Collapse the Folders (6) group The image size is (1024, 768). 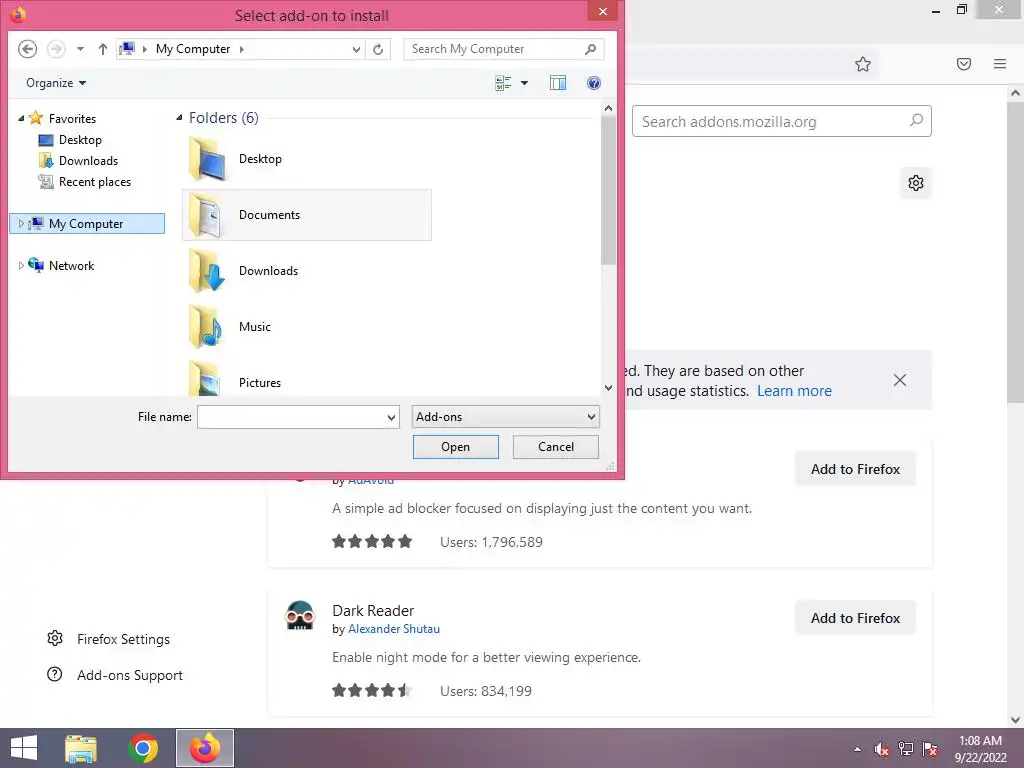pyautogui.click(x=179, y=118)
